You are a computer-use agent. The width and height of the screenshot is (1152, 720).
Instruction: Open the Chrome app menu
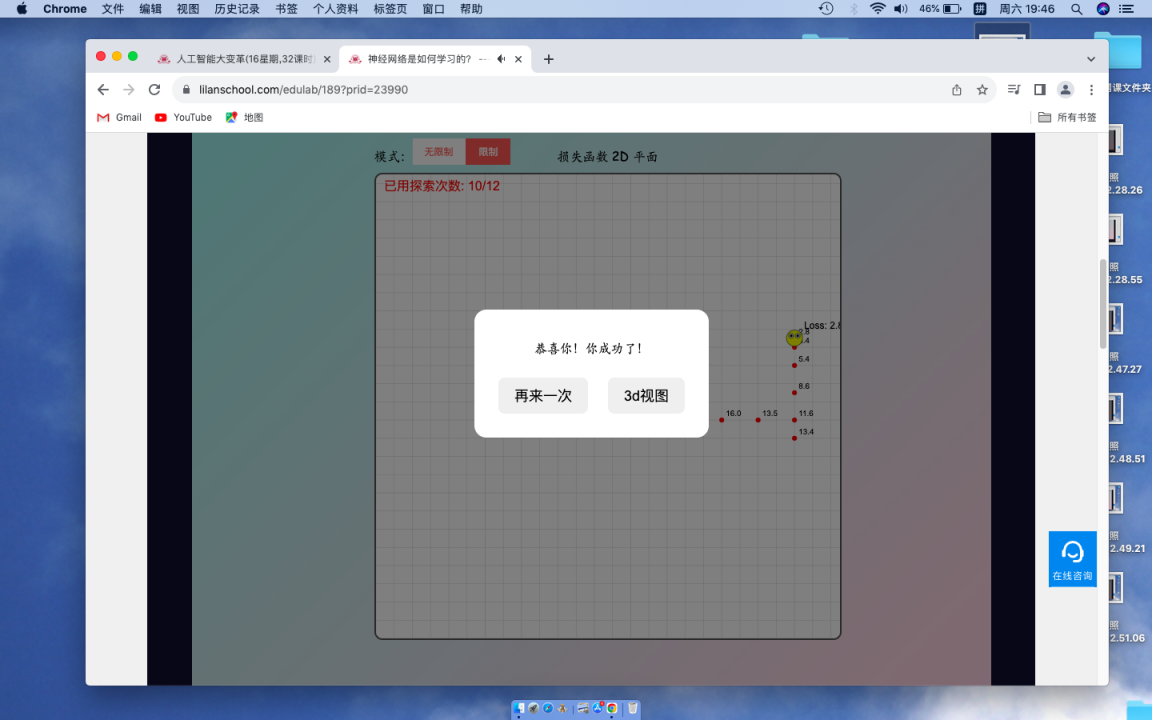tap(65, 9)
